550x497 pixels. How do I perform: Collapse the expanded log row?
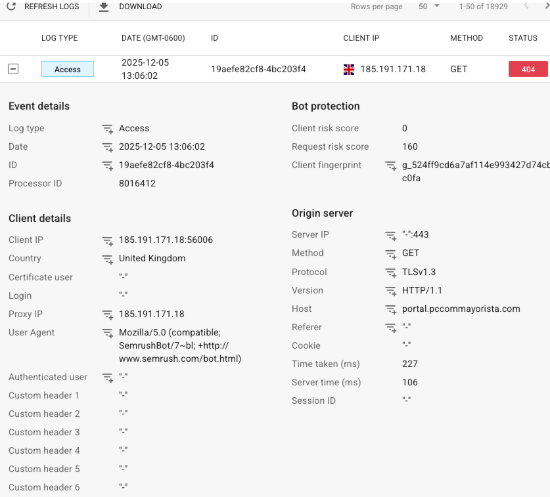[x=13, y=69]
